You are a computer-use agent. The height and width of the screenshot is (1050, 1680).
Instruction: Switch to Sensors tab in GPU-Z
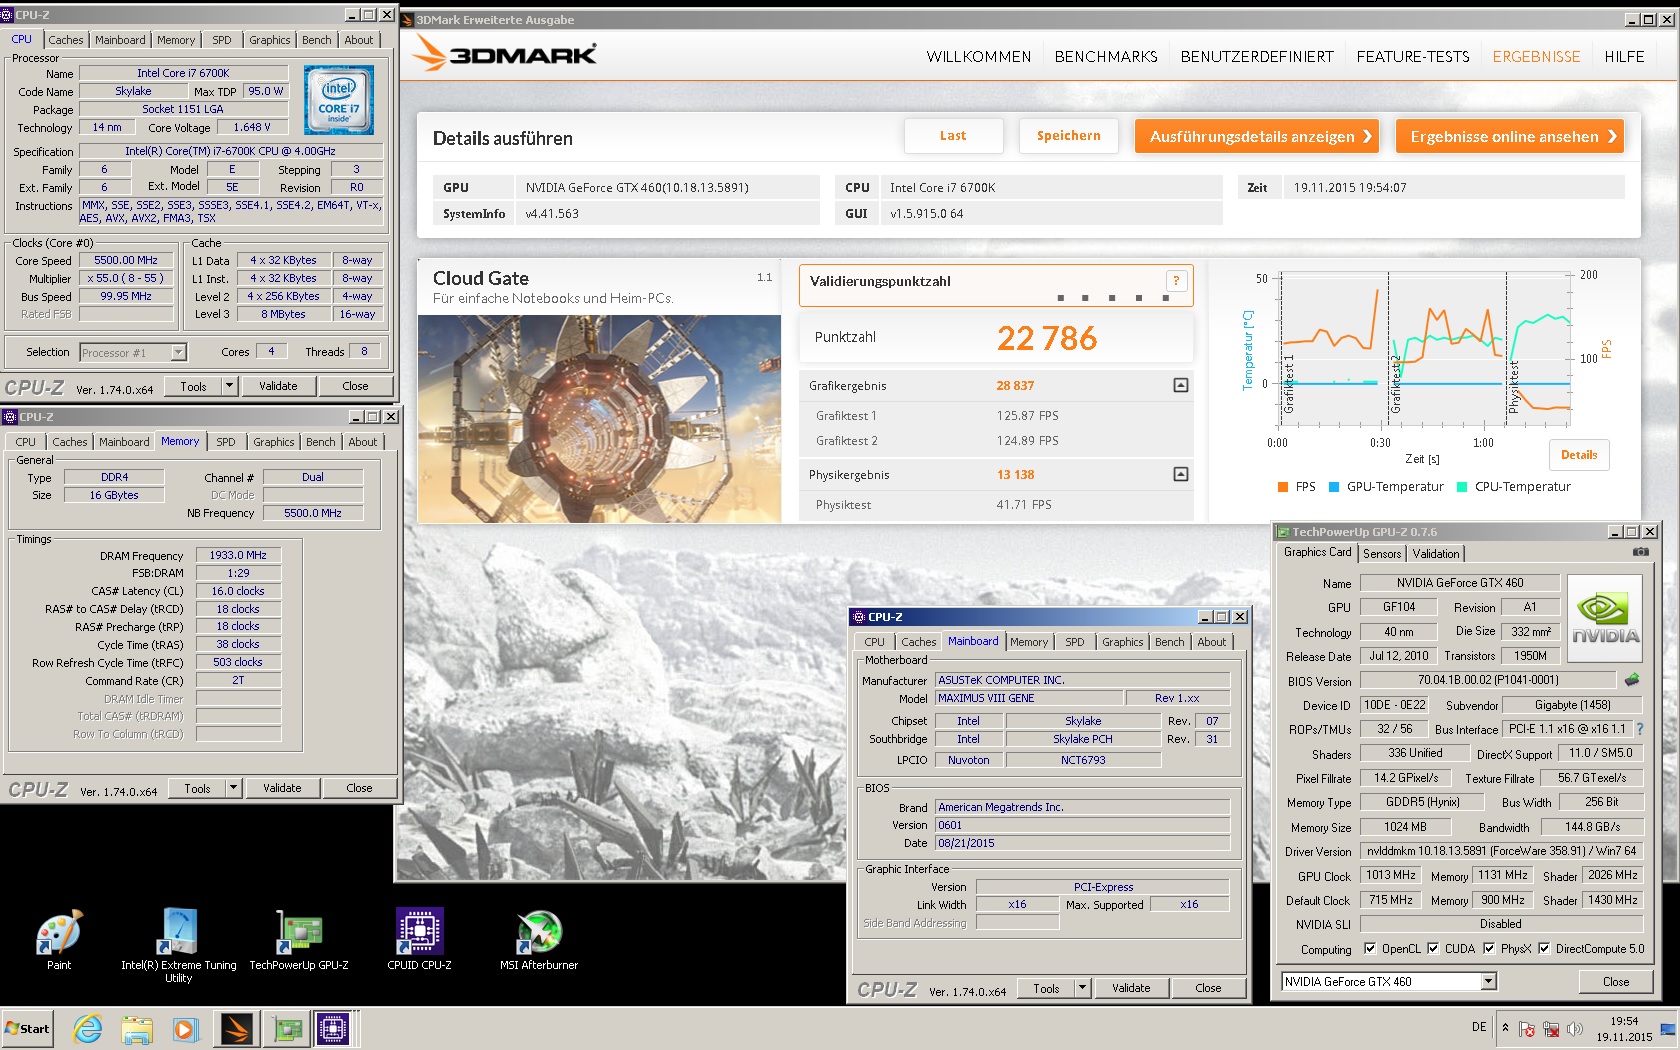coord(1382,554)
